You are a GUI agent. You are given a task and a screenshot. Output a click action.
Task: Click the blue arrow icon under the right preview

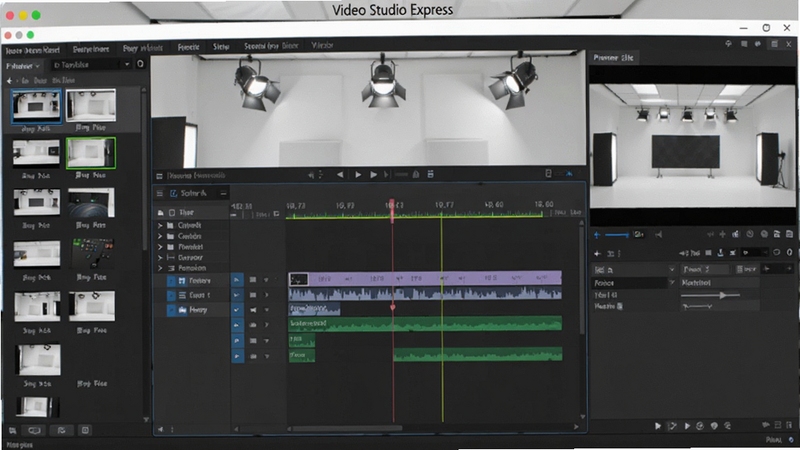(x=597, y=235)
